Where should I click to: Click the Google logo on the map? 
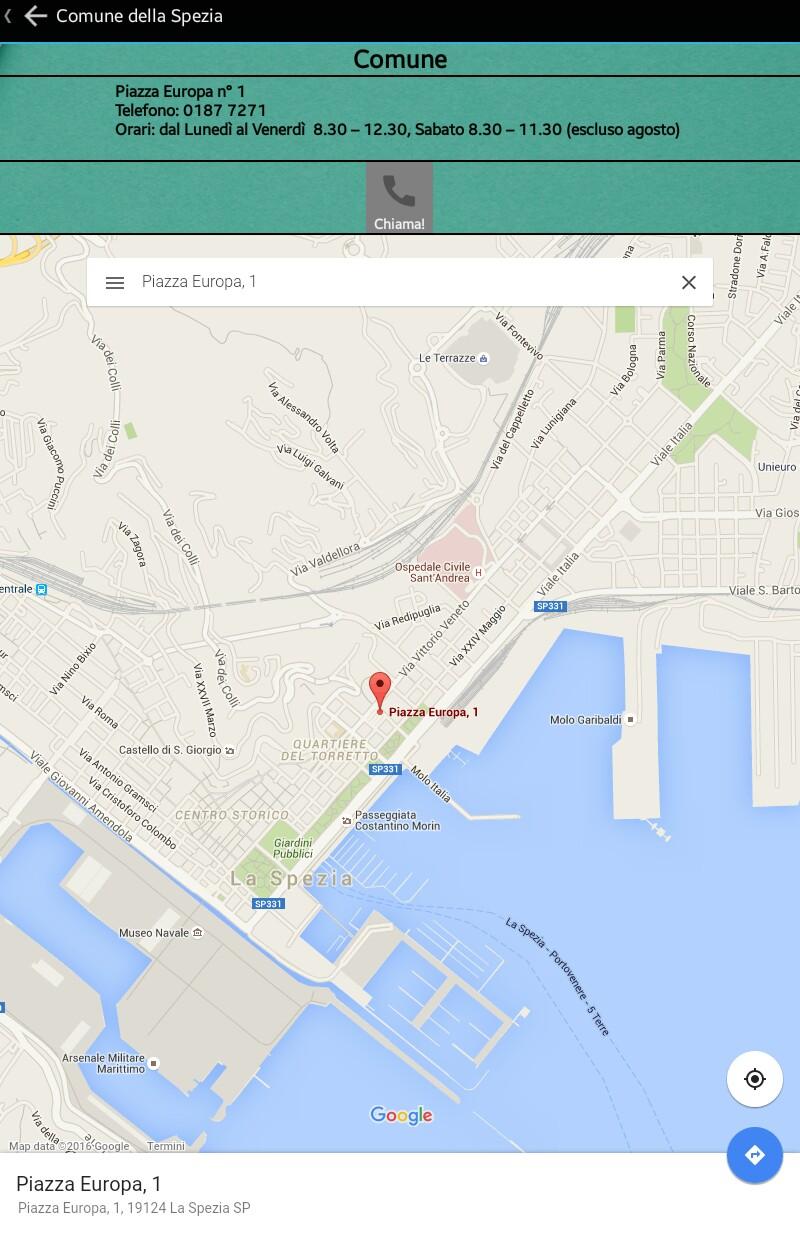pos(401,1116)
